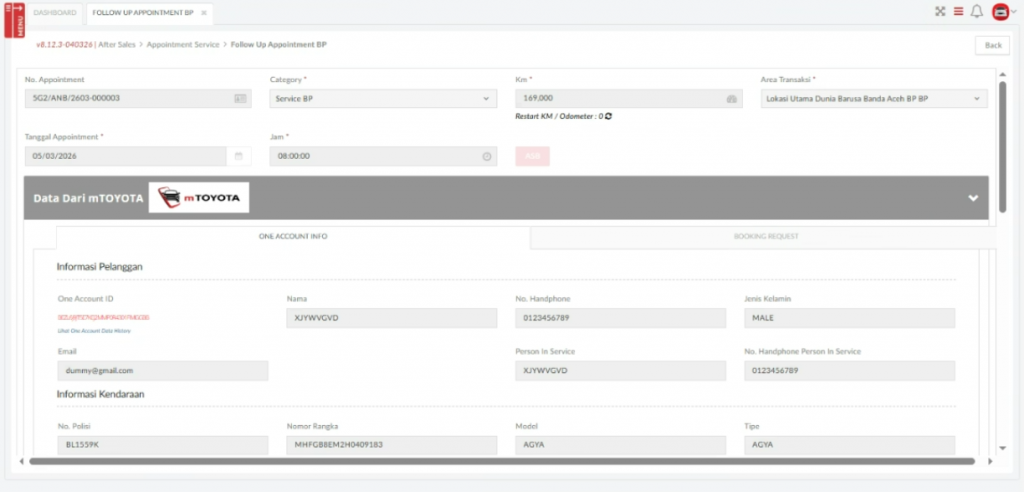Viewport: 1024px width, 492px height.
Task: Click the Restart KM refresh icon
Action: [x=608, y=116]
